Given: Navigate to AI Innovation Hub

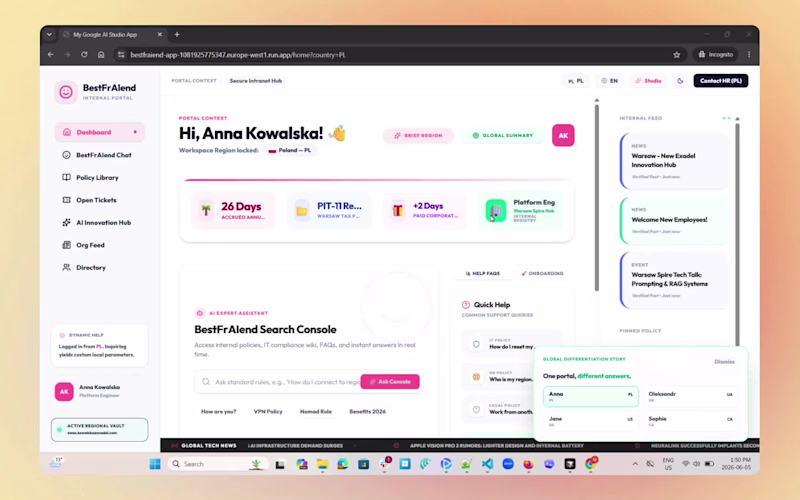Looking at the screenshot, I should pos(99,222).
